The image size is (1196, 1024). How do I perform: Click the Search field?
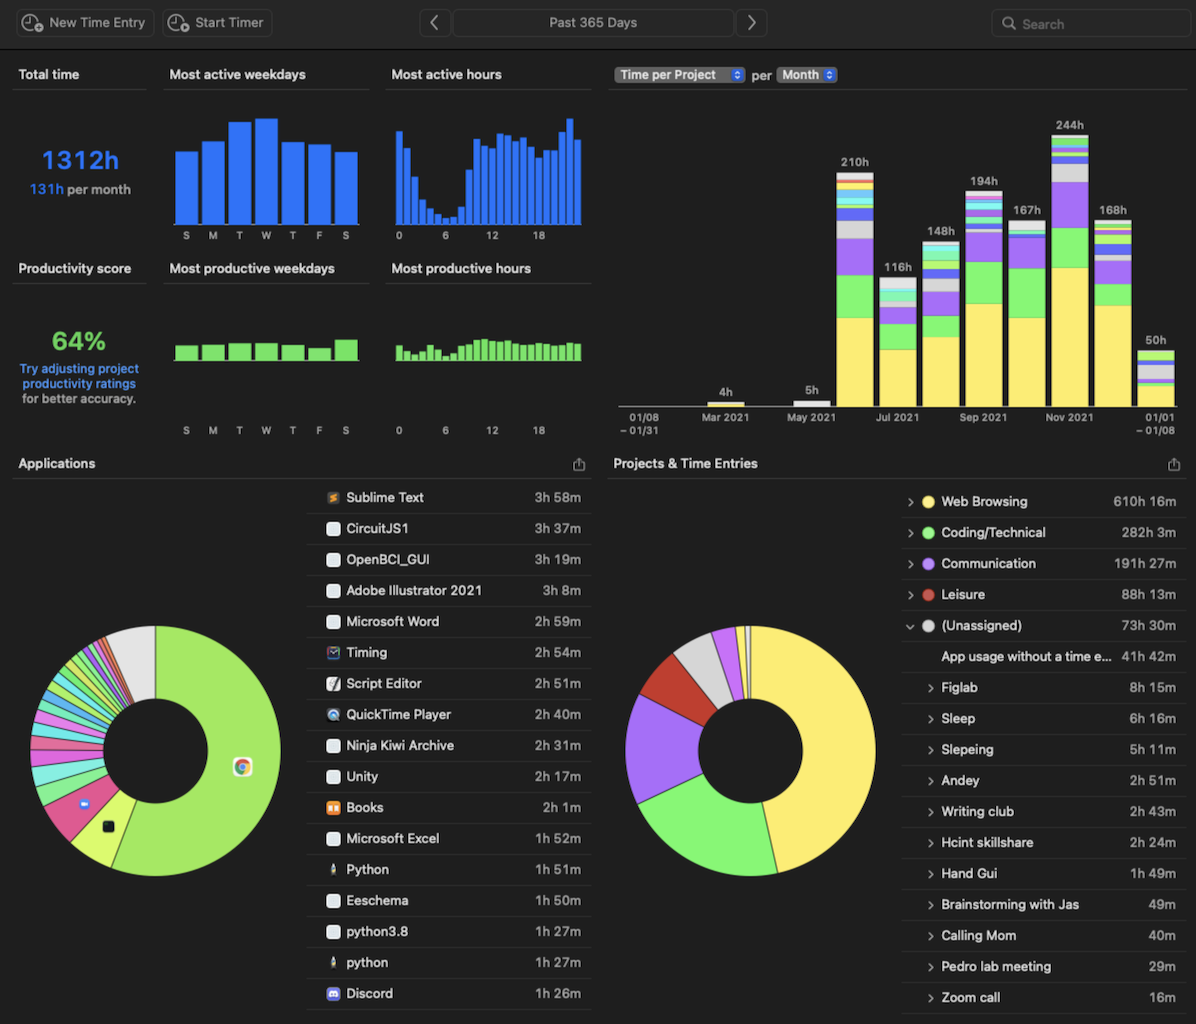1091,24
